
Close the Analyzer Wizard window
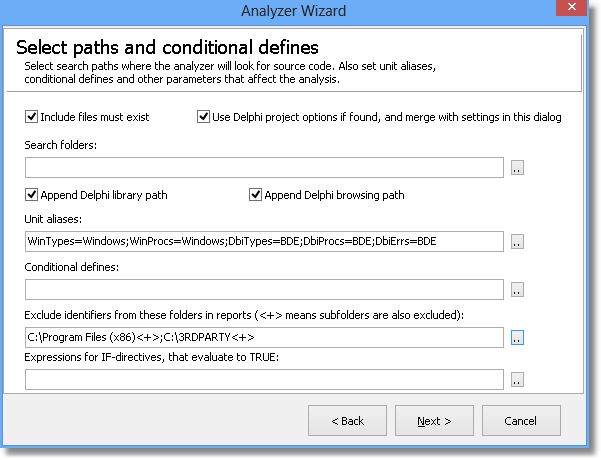(x=571, y=7)
